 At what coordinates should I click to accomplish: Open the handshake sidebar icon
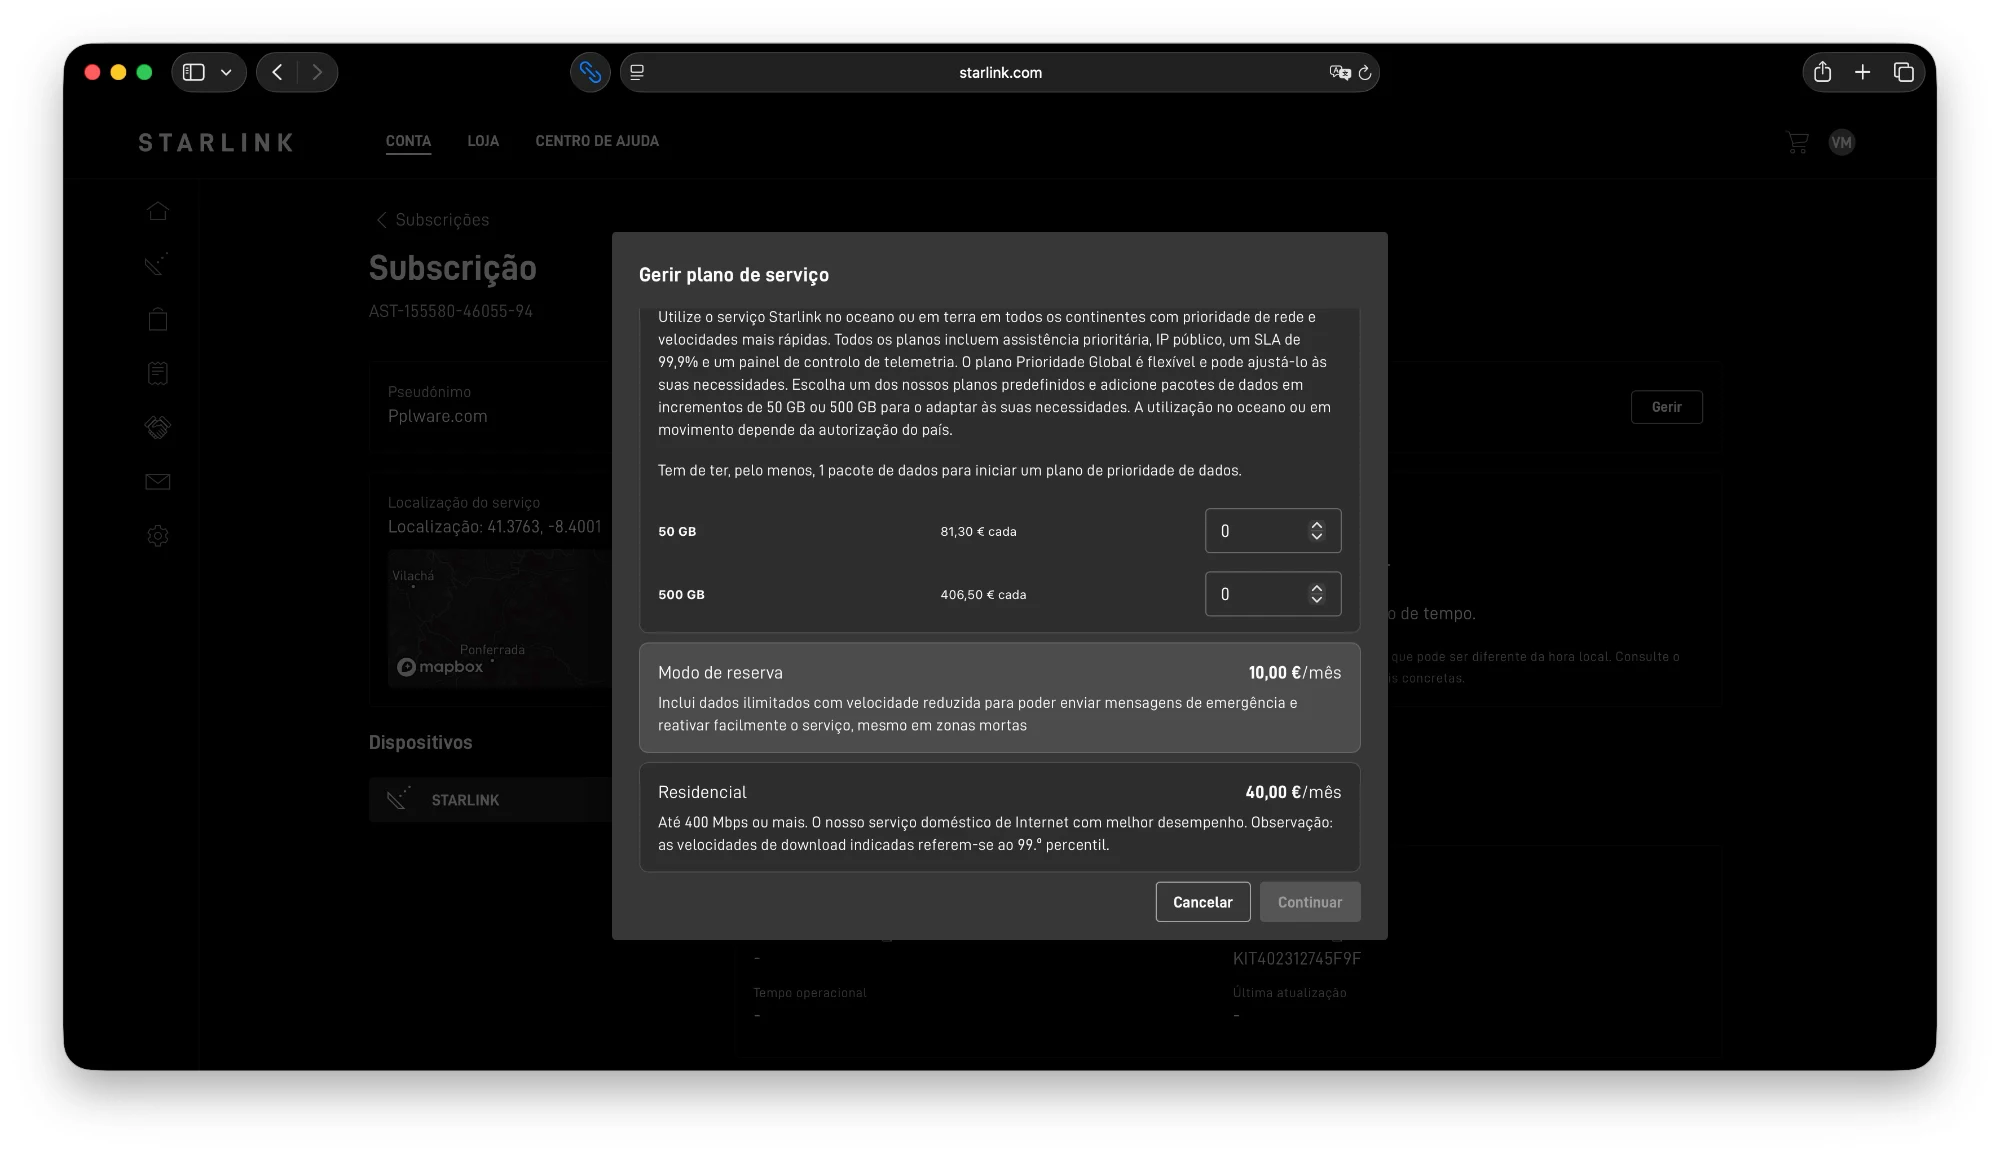click(x=158, y=427)
